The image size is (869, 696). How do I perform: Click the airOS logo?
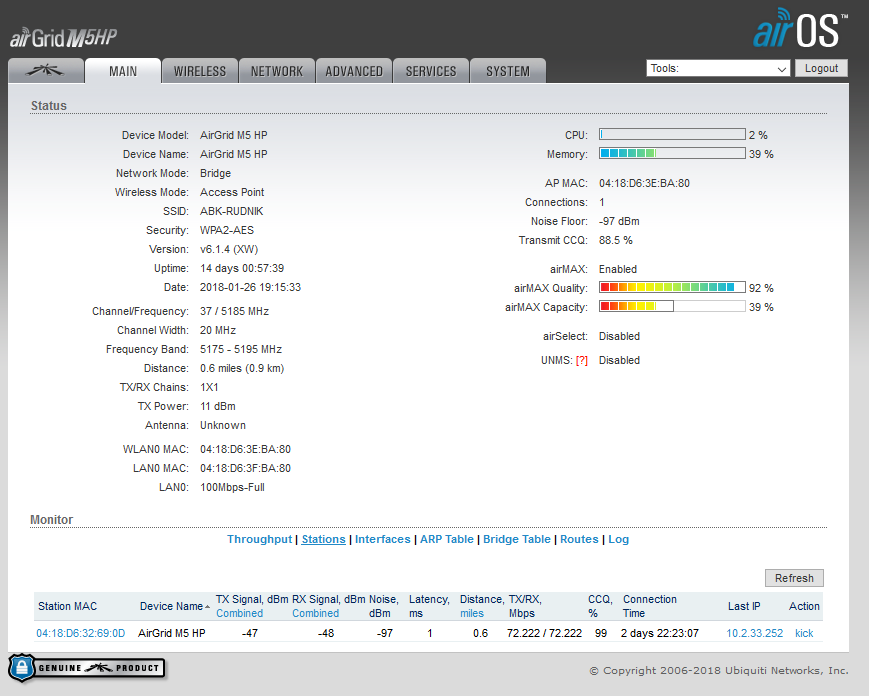(800, 32)
